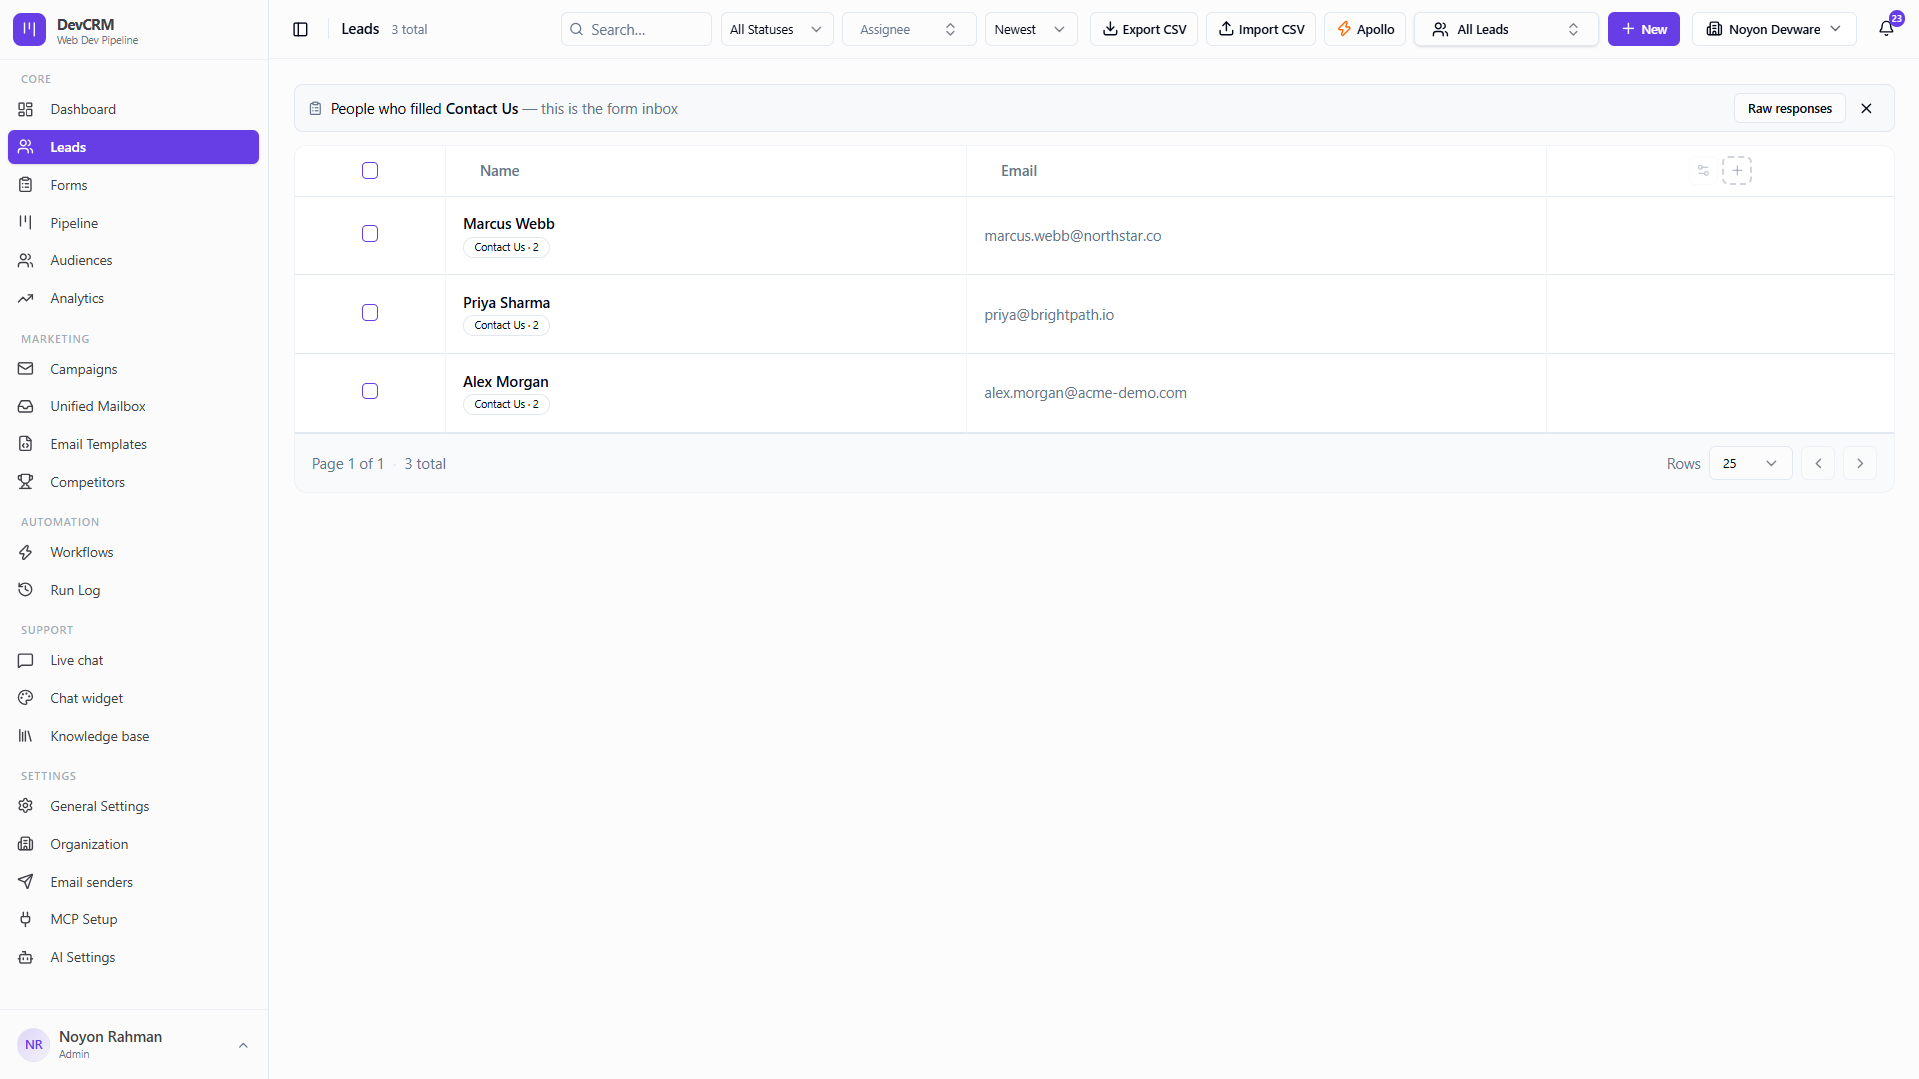Open the Forms section
Image resolution: width=1919 pixels, height=1079 pixels.
coord(133,185)
